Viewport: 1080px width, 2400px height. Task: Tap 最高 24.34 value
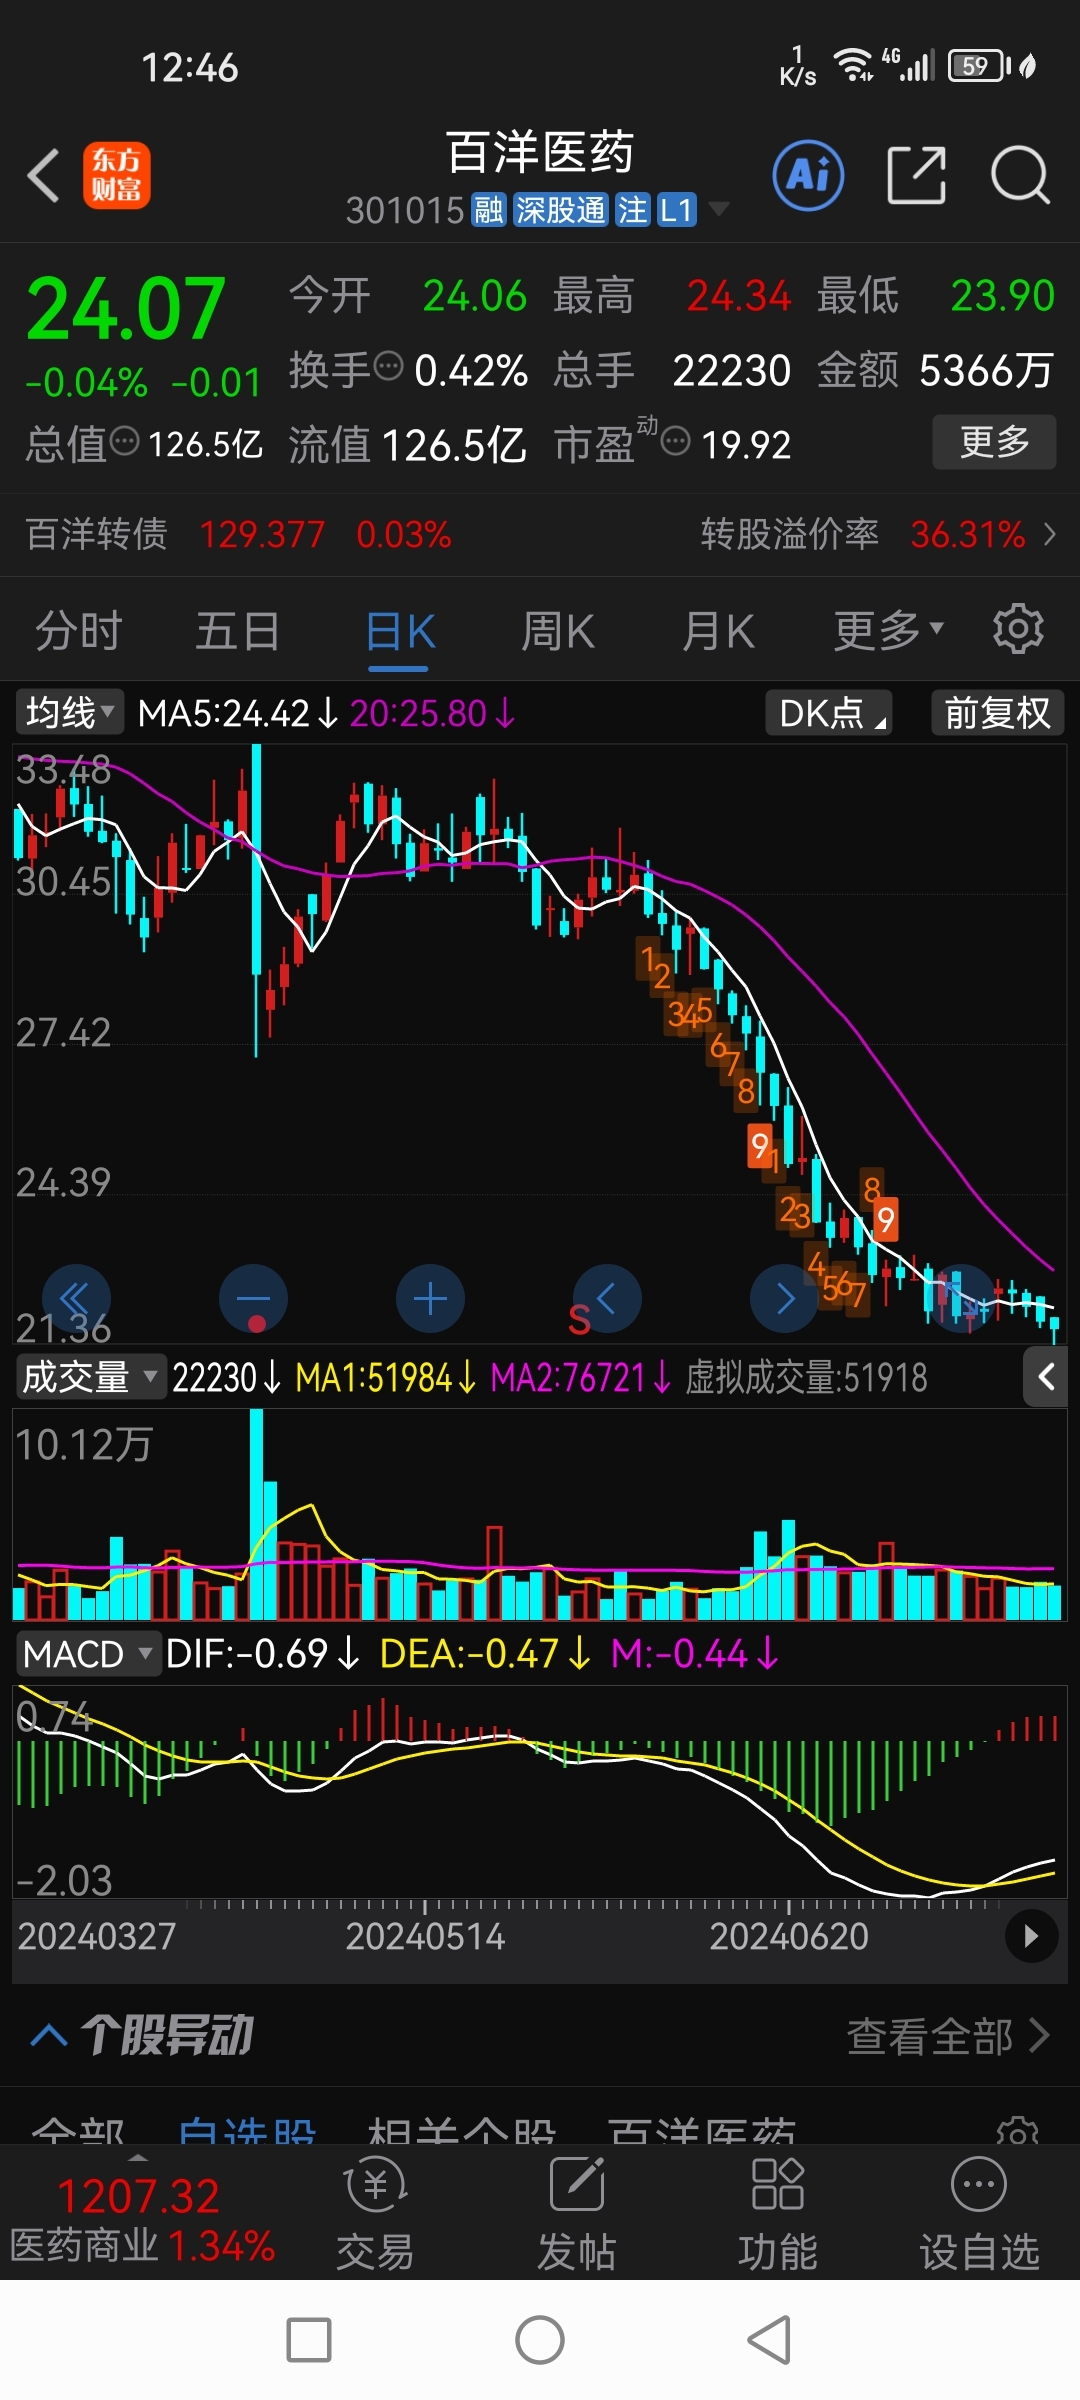coord(739,296)
